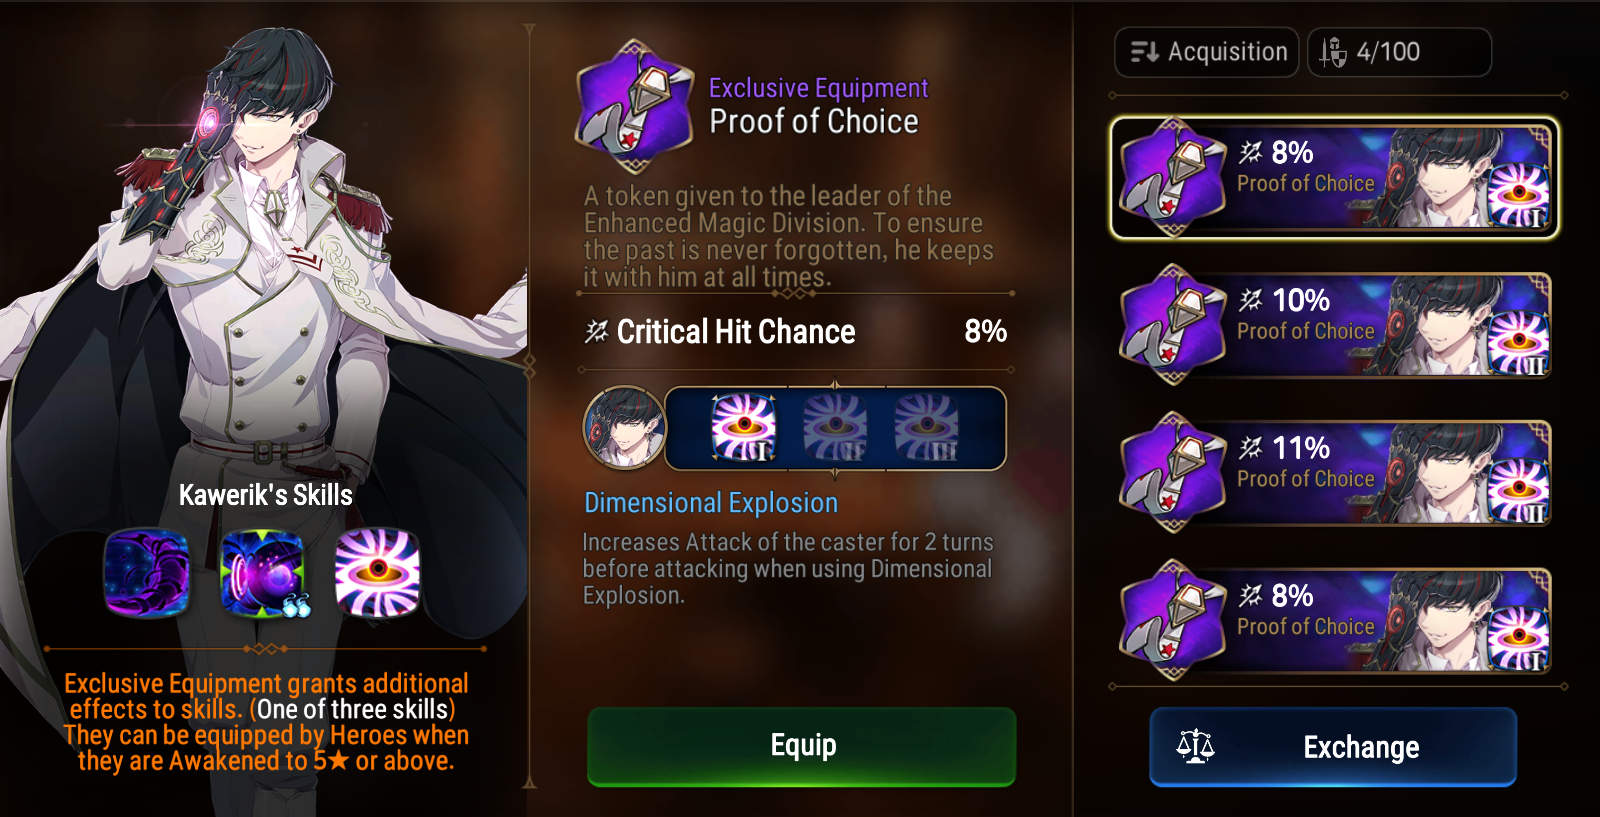Image resolution: width=1600 pixels, height=817 pixels.
Task: Choose the skill variant I eye icon
Action: (x=743, y=428)
